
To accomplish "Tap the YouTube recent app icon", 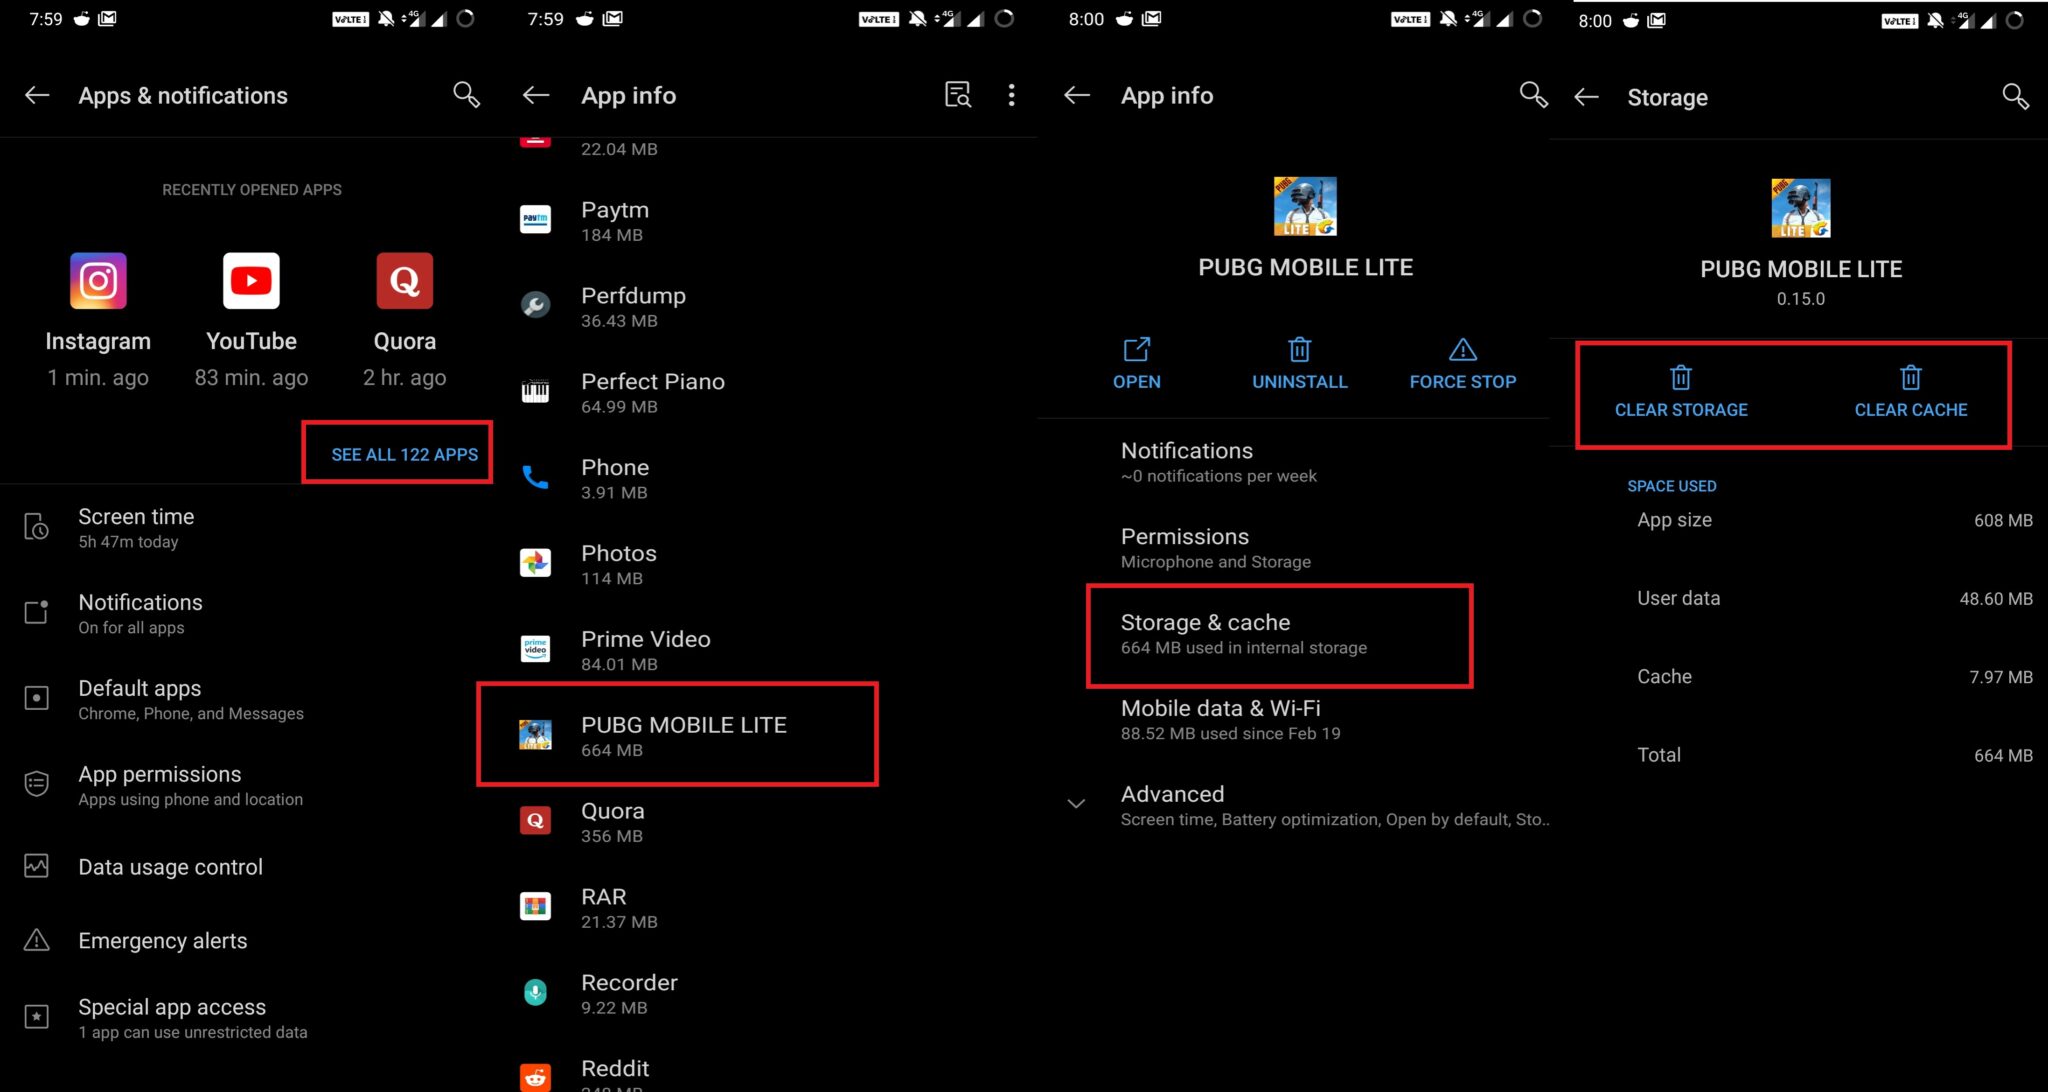I will click(x=251, y=281).
